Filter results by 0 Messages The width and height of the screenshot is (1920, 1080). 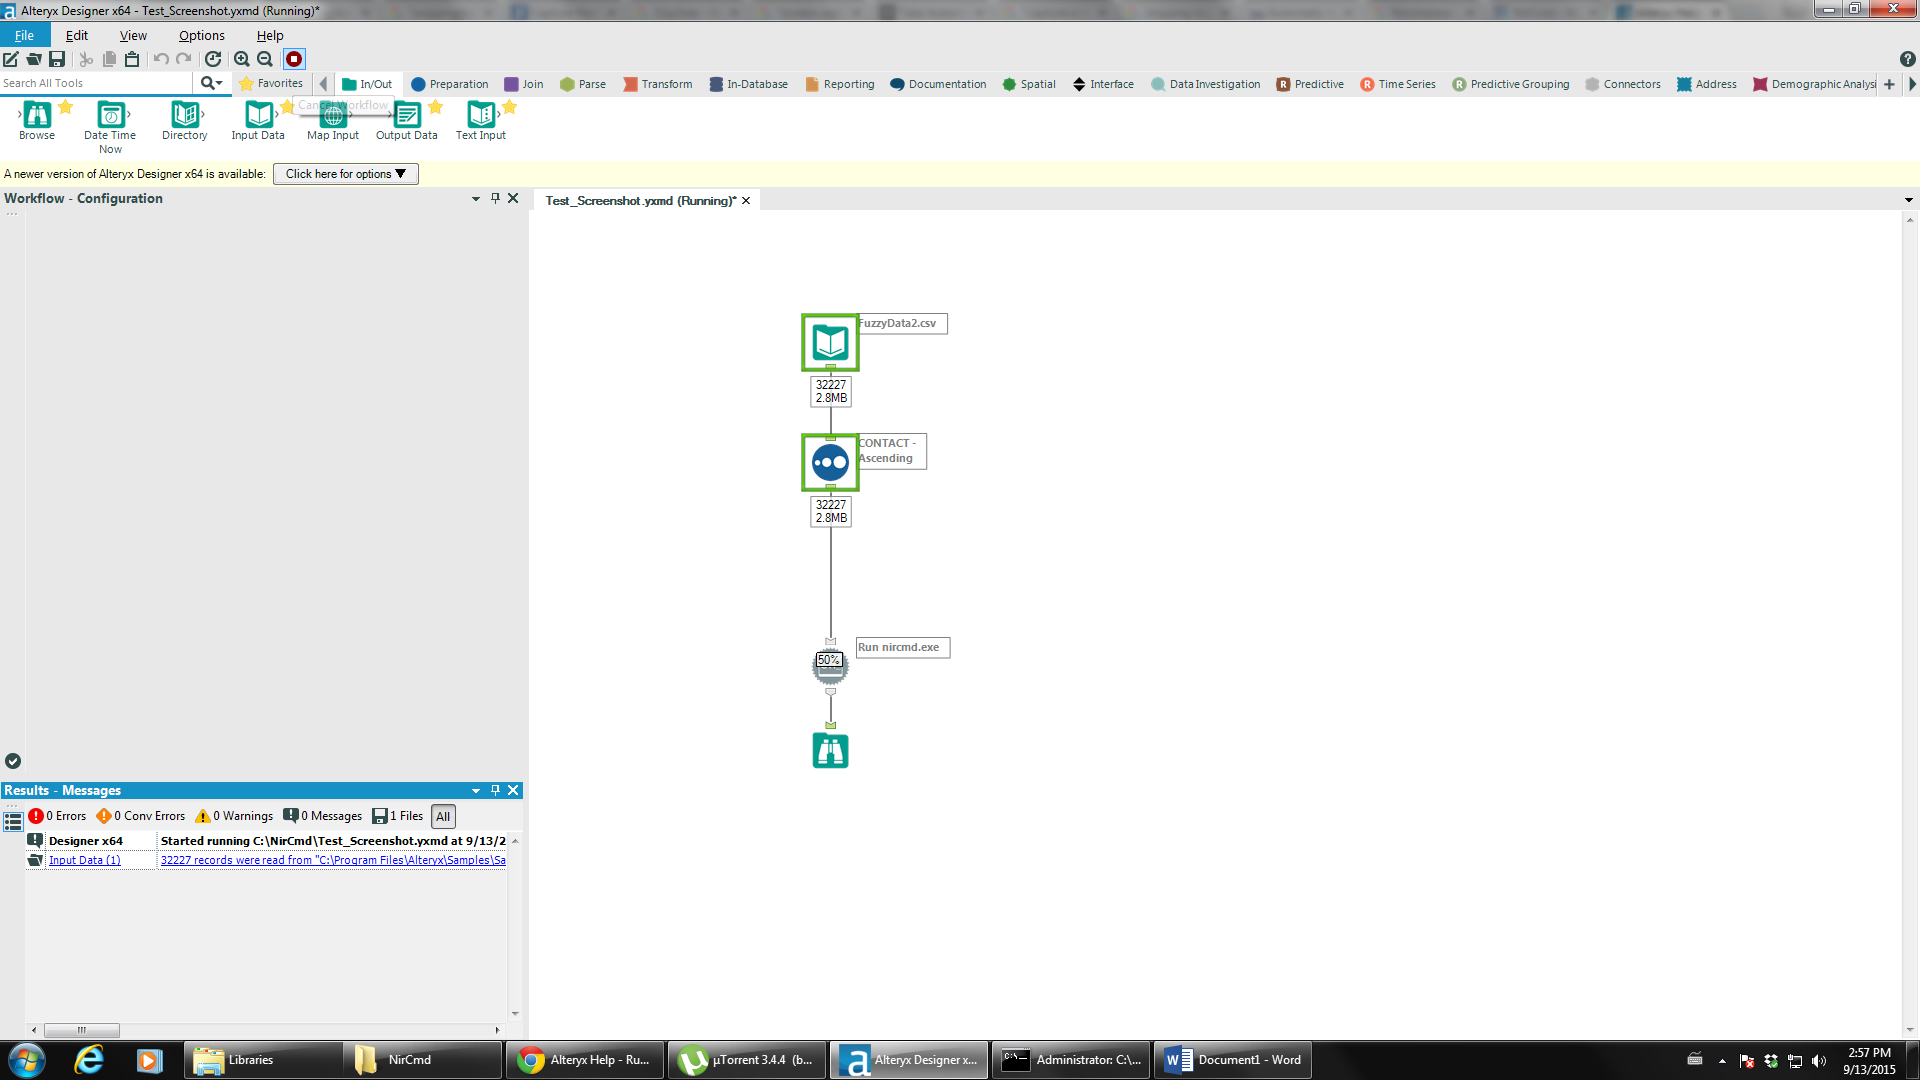point(322,816)
